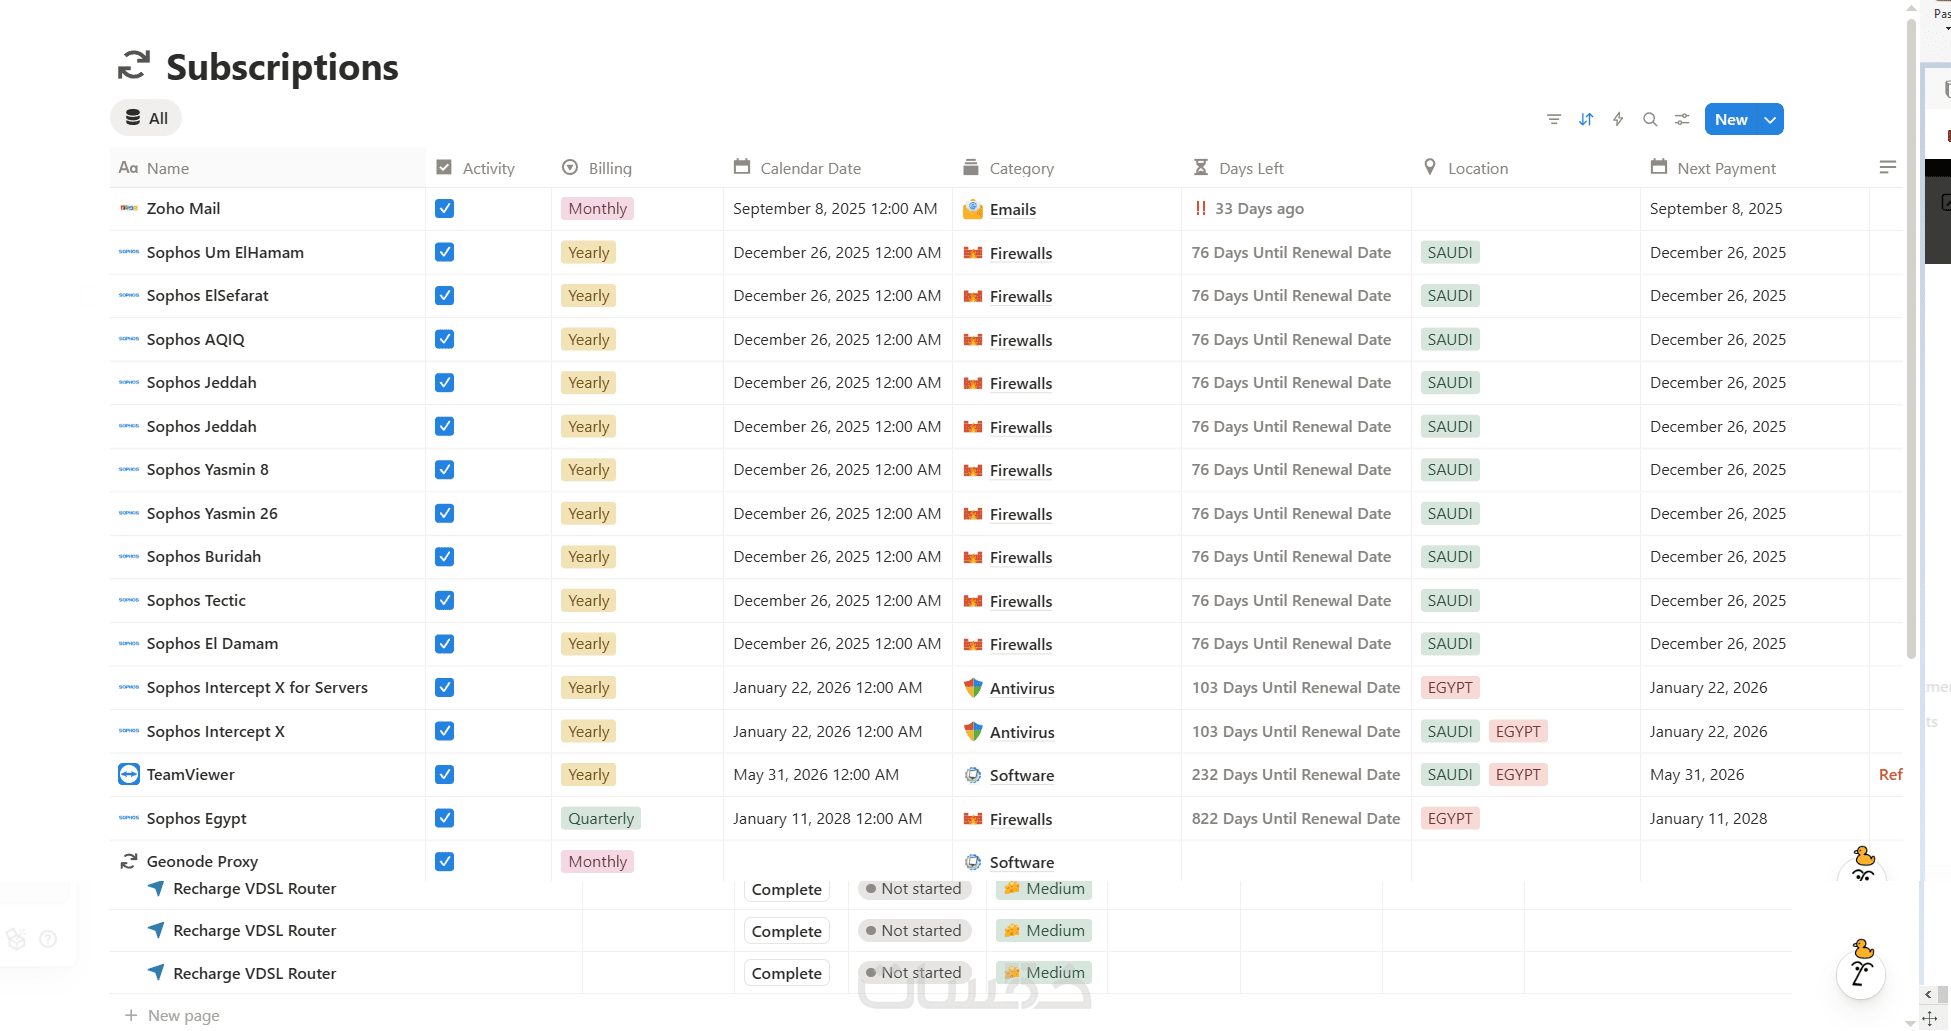This screenshot has height=1031, width=1951.
Task: Open the Billing column header menu
Action: [638, 168]
